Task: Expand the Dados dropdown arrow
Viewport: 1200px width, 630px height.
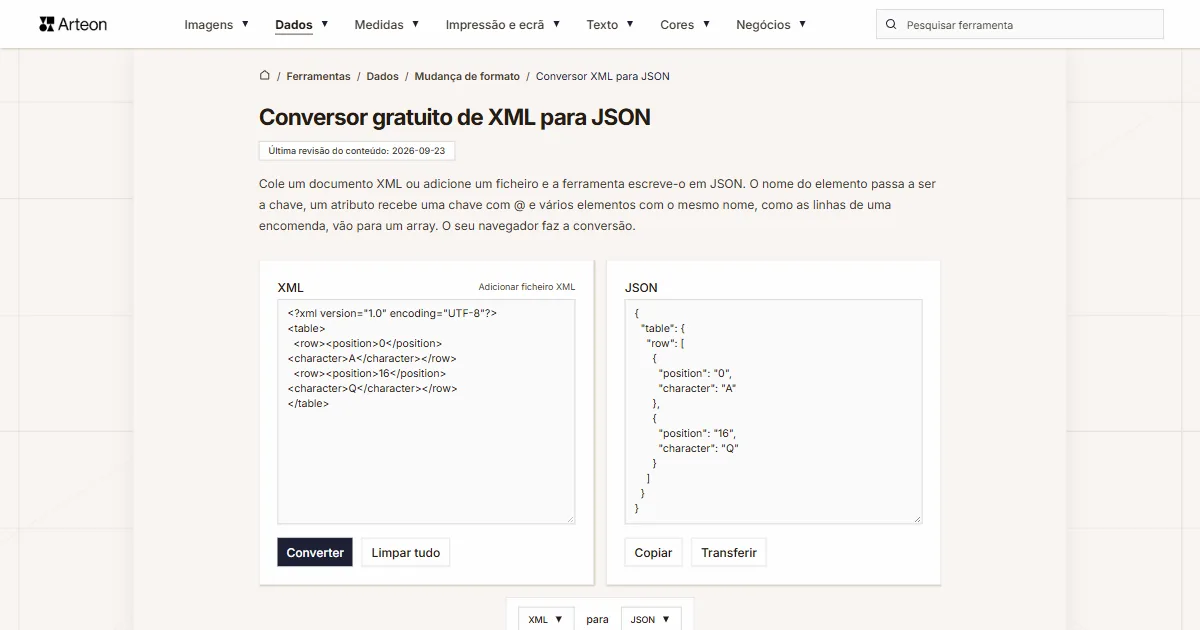Action: (324, 24)
